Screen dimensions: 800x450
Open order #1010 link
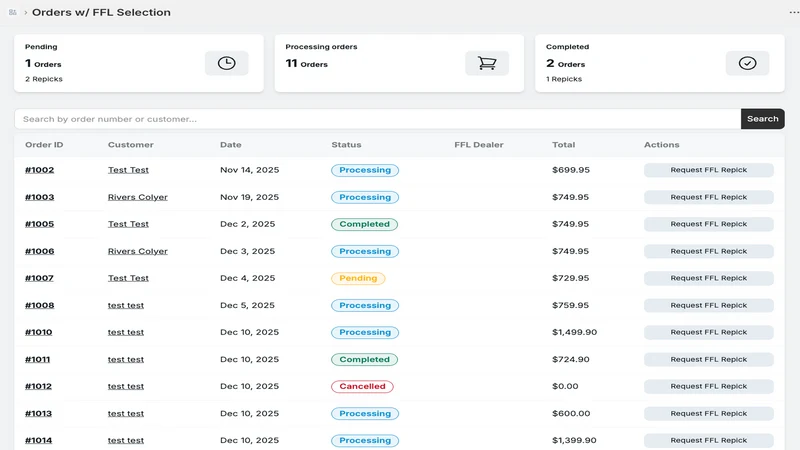pyautogui.click(x=38, y=332)
